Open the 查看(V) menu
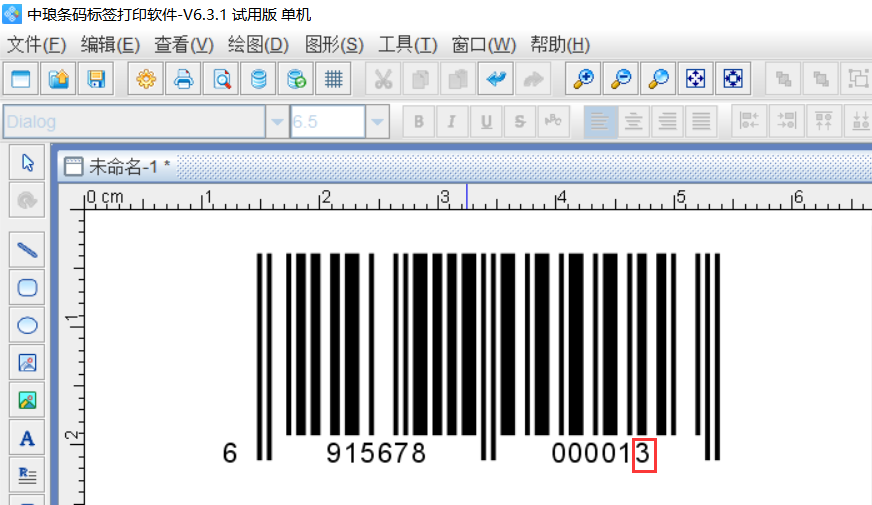Screen dimensions: 872x505 (x=184, y=44)
